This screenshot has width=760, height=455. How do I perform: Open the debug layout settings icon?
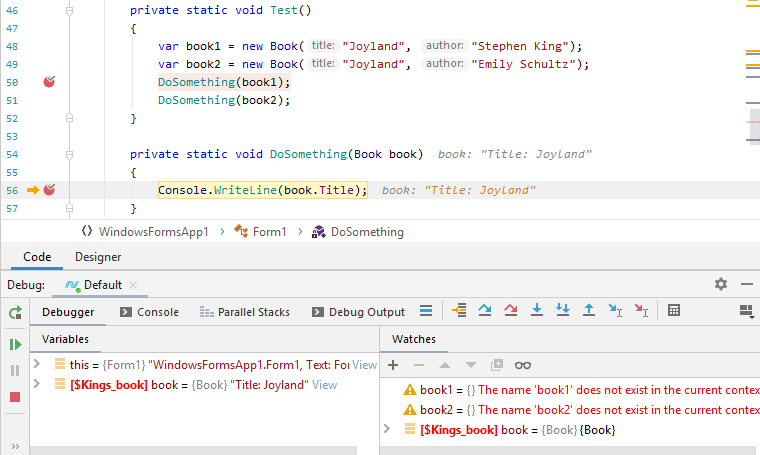pyautogui.click(x=746, y=311)
